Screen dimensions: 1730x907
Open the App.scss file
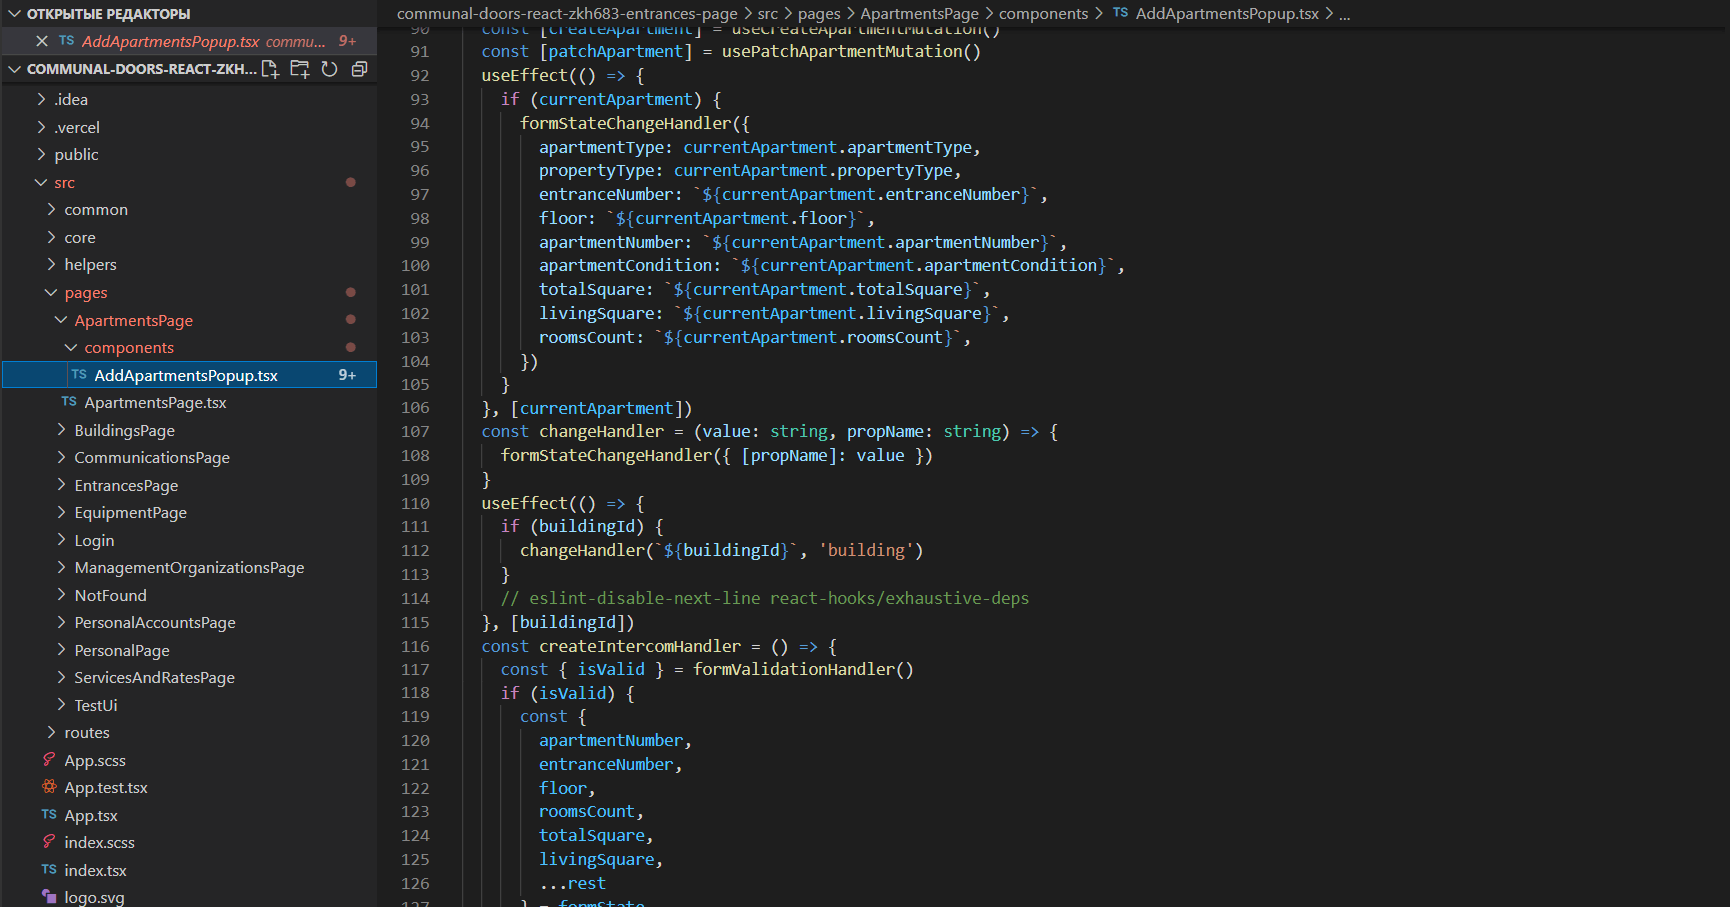click(x=95, y=760)
